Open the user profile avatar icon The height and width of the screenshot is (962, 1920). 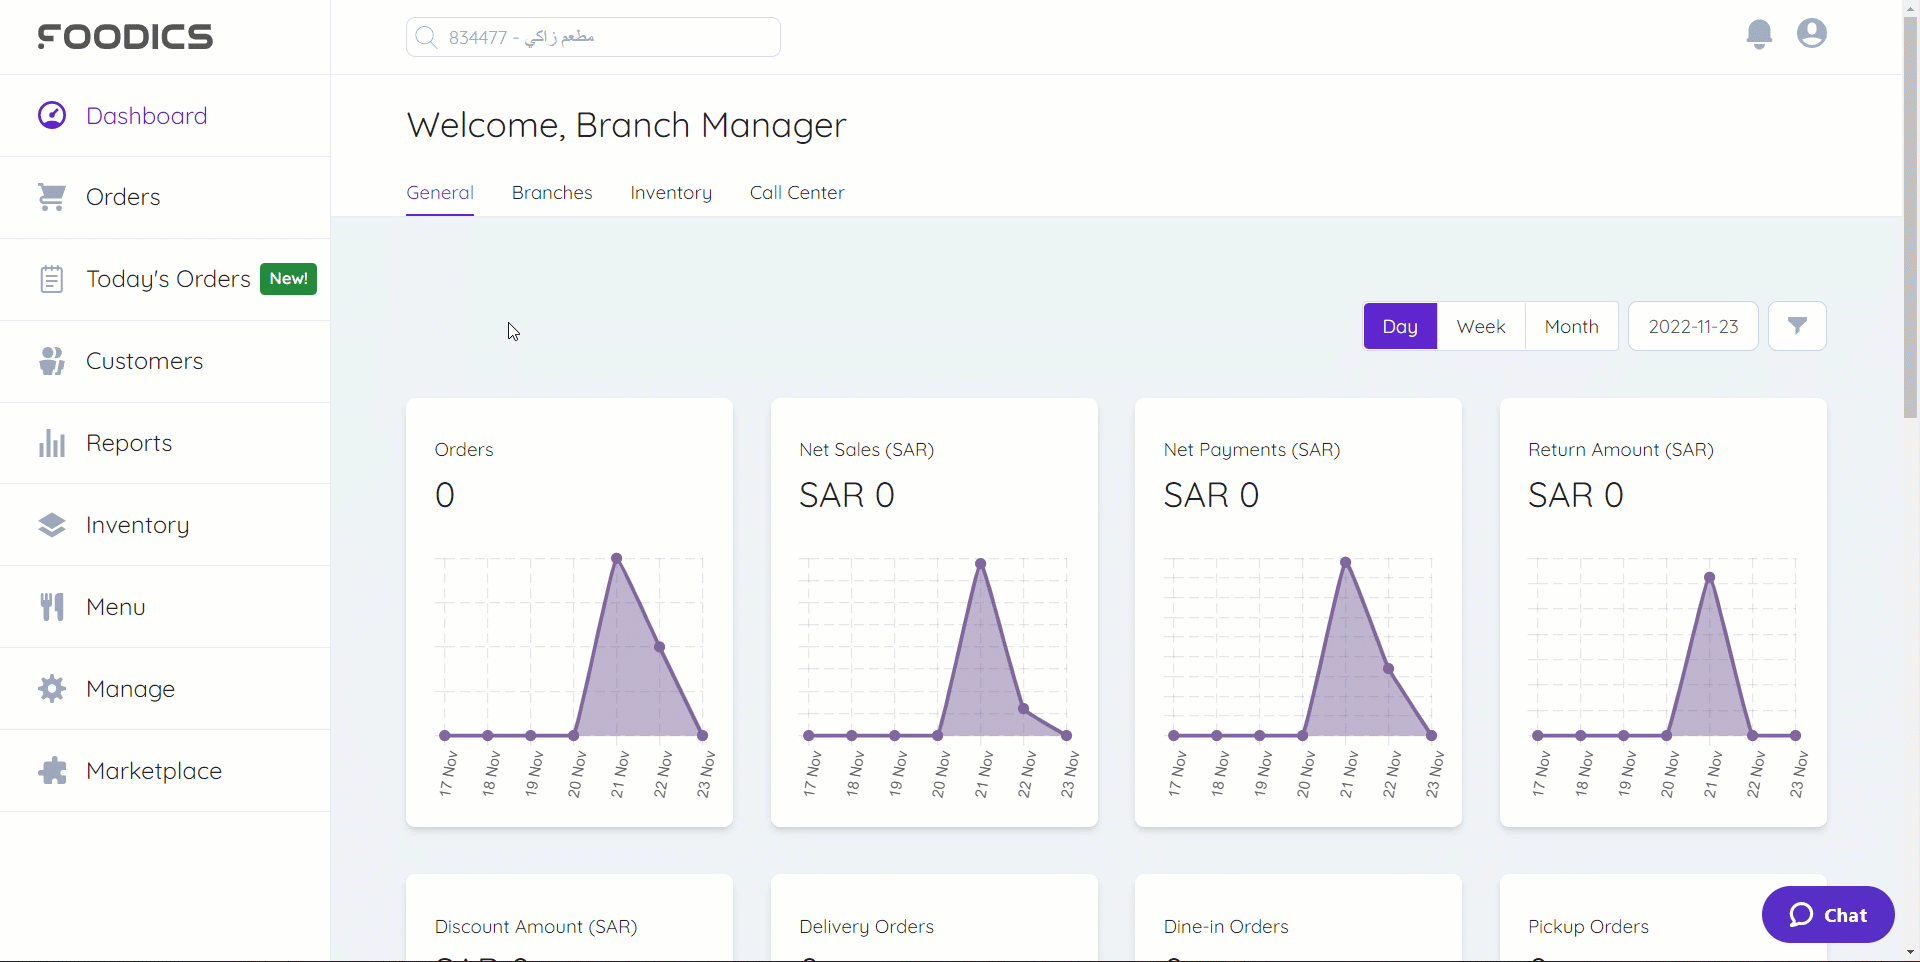(x=1811, y=34)
